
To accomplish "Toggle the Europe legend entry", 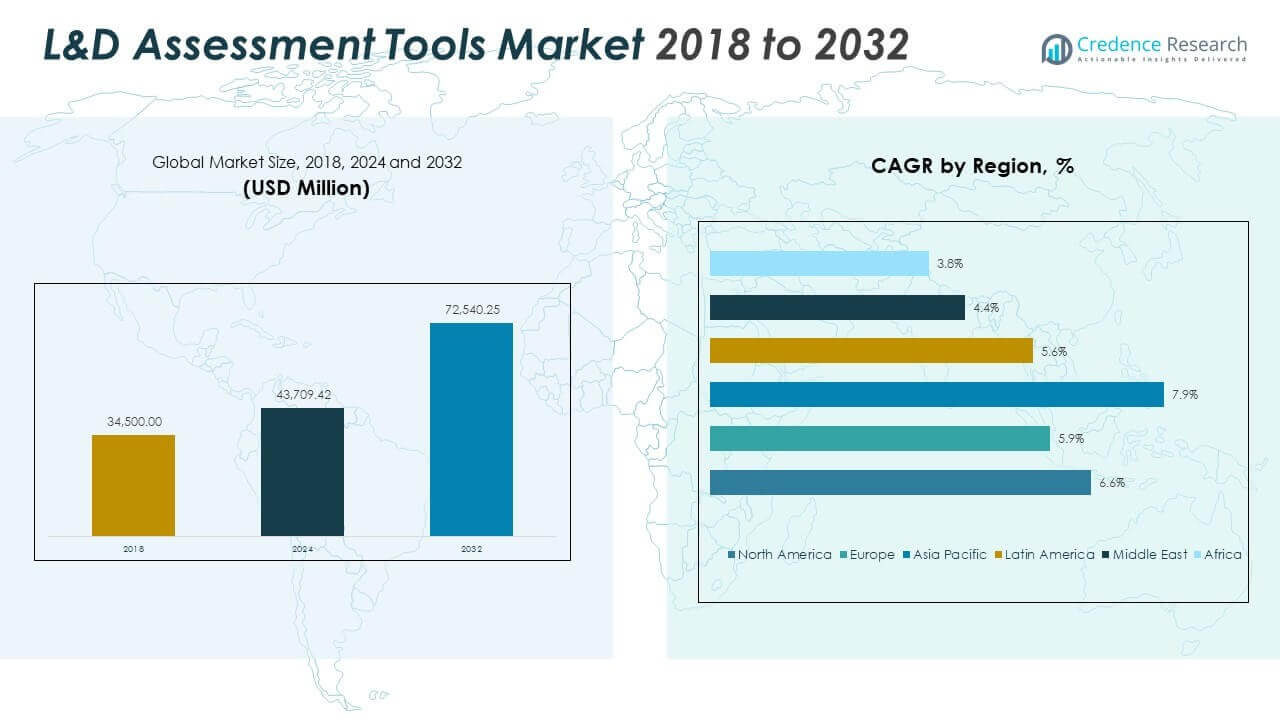I will tap(870, 554).
